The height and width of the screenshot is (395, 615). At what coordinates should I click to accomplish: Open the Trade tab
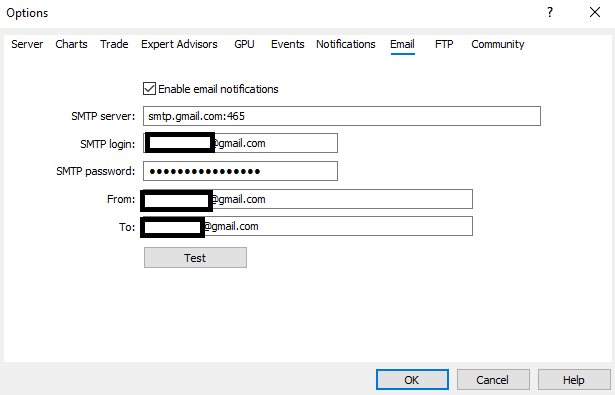click(x=114, y=44)
